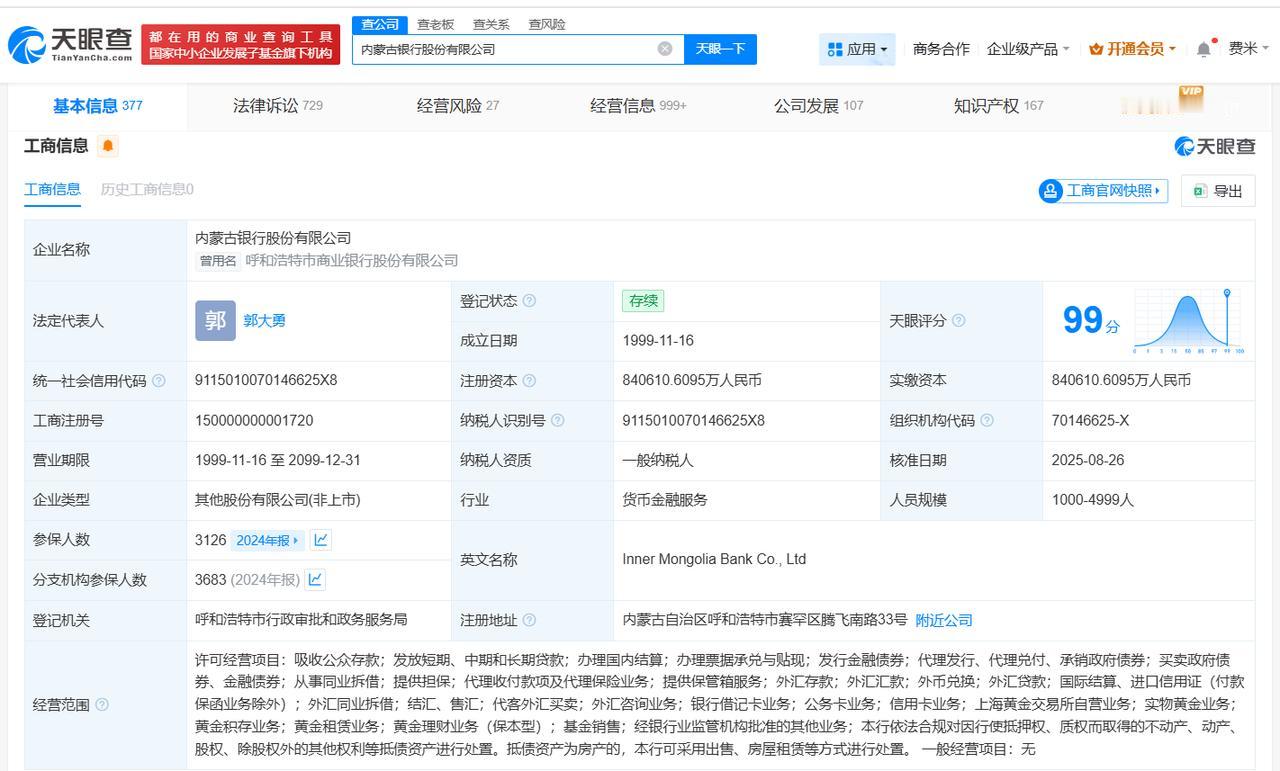Image resolution: width=1280 pixels, height=771 pixels.
Task: Switch to 基本信息 tab
Action: point(97,106)
